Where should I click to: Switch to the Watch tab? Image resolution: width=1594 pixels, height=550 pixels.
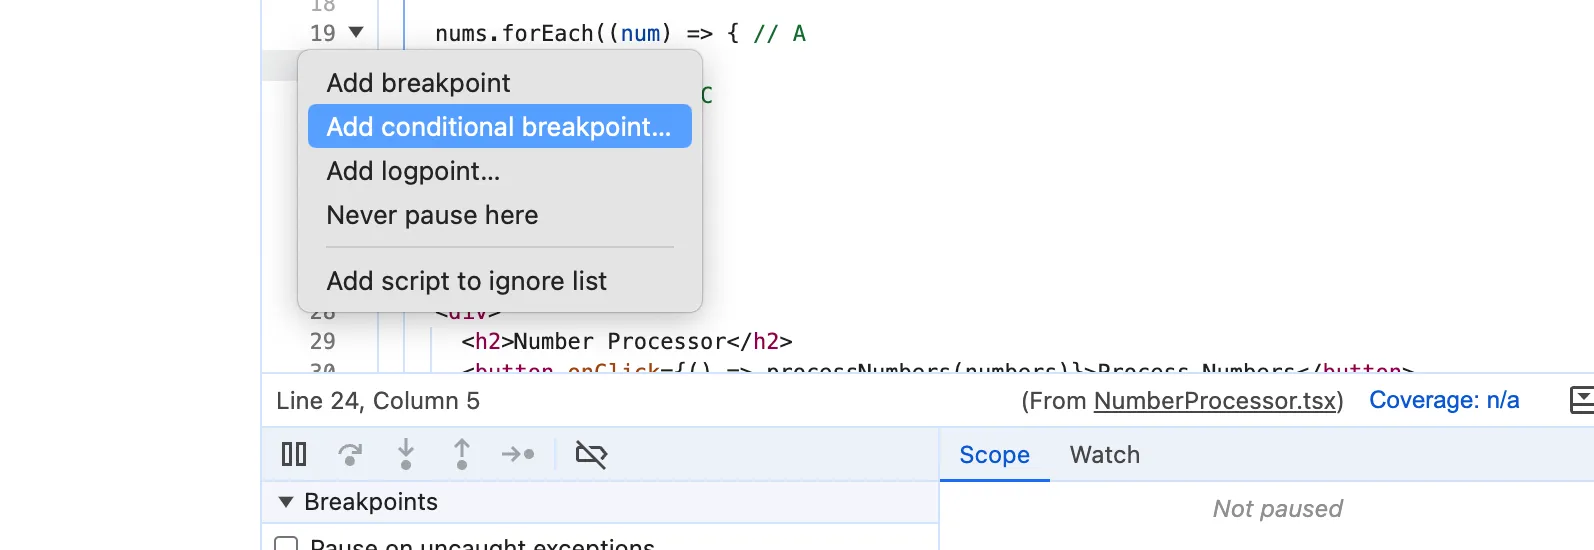[1105, 455]
